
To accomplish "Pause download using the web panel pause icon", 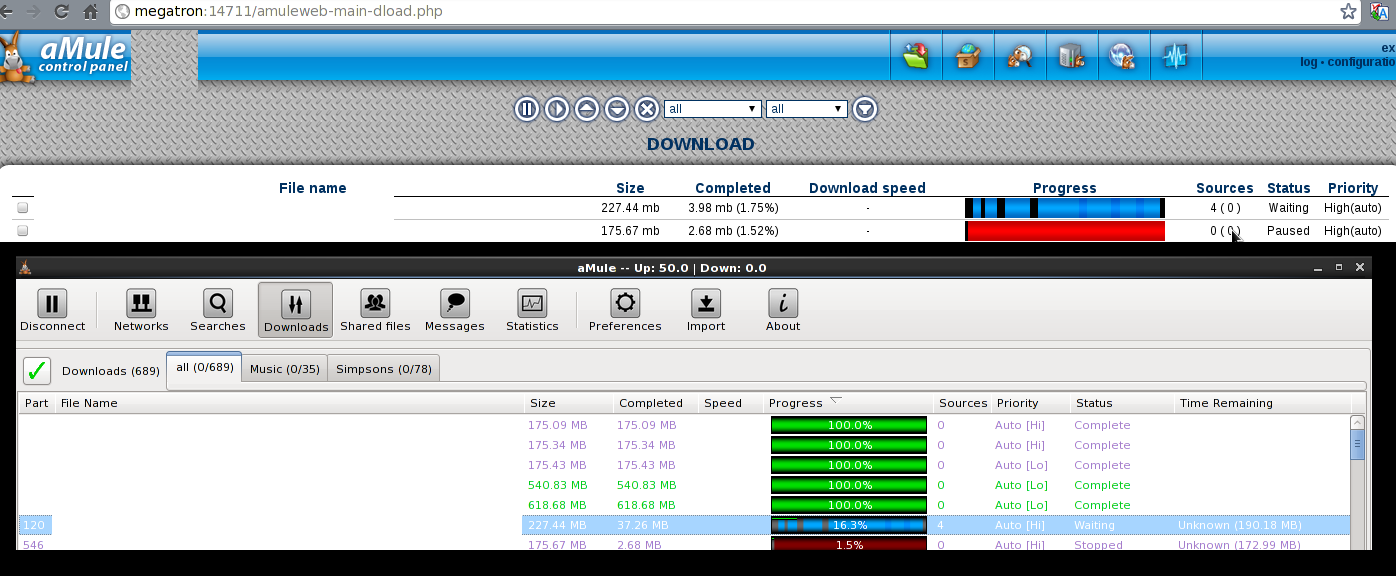I will pos(527,109).
